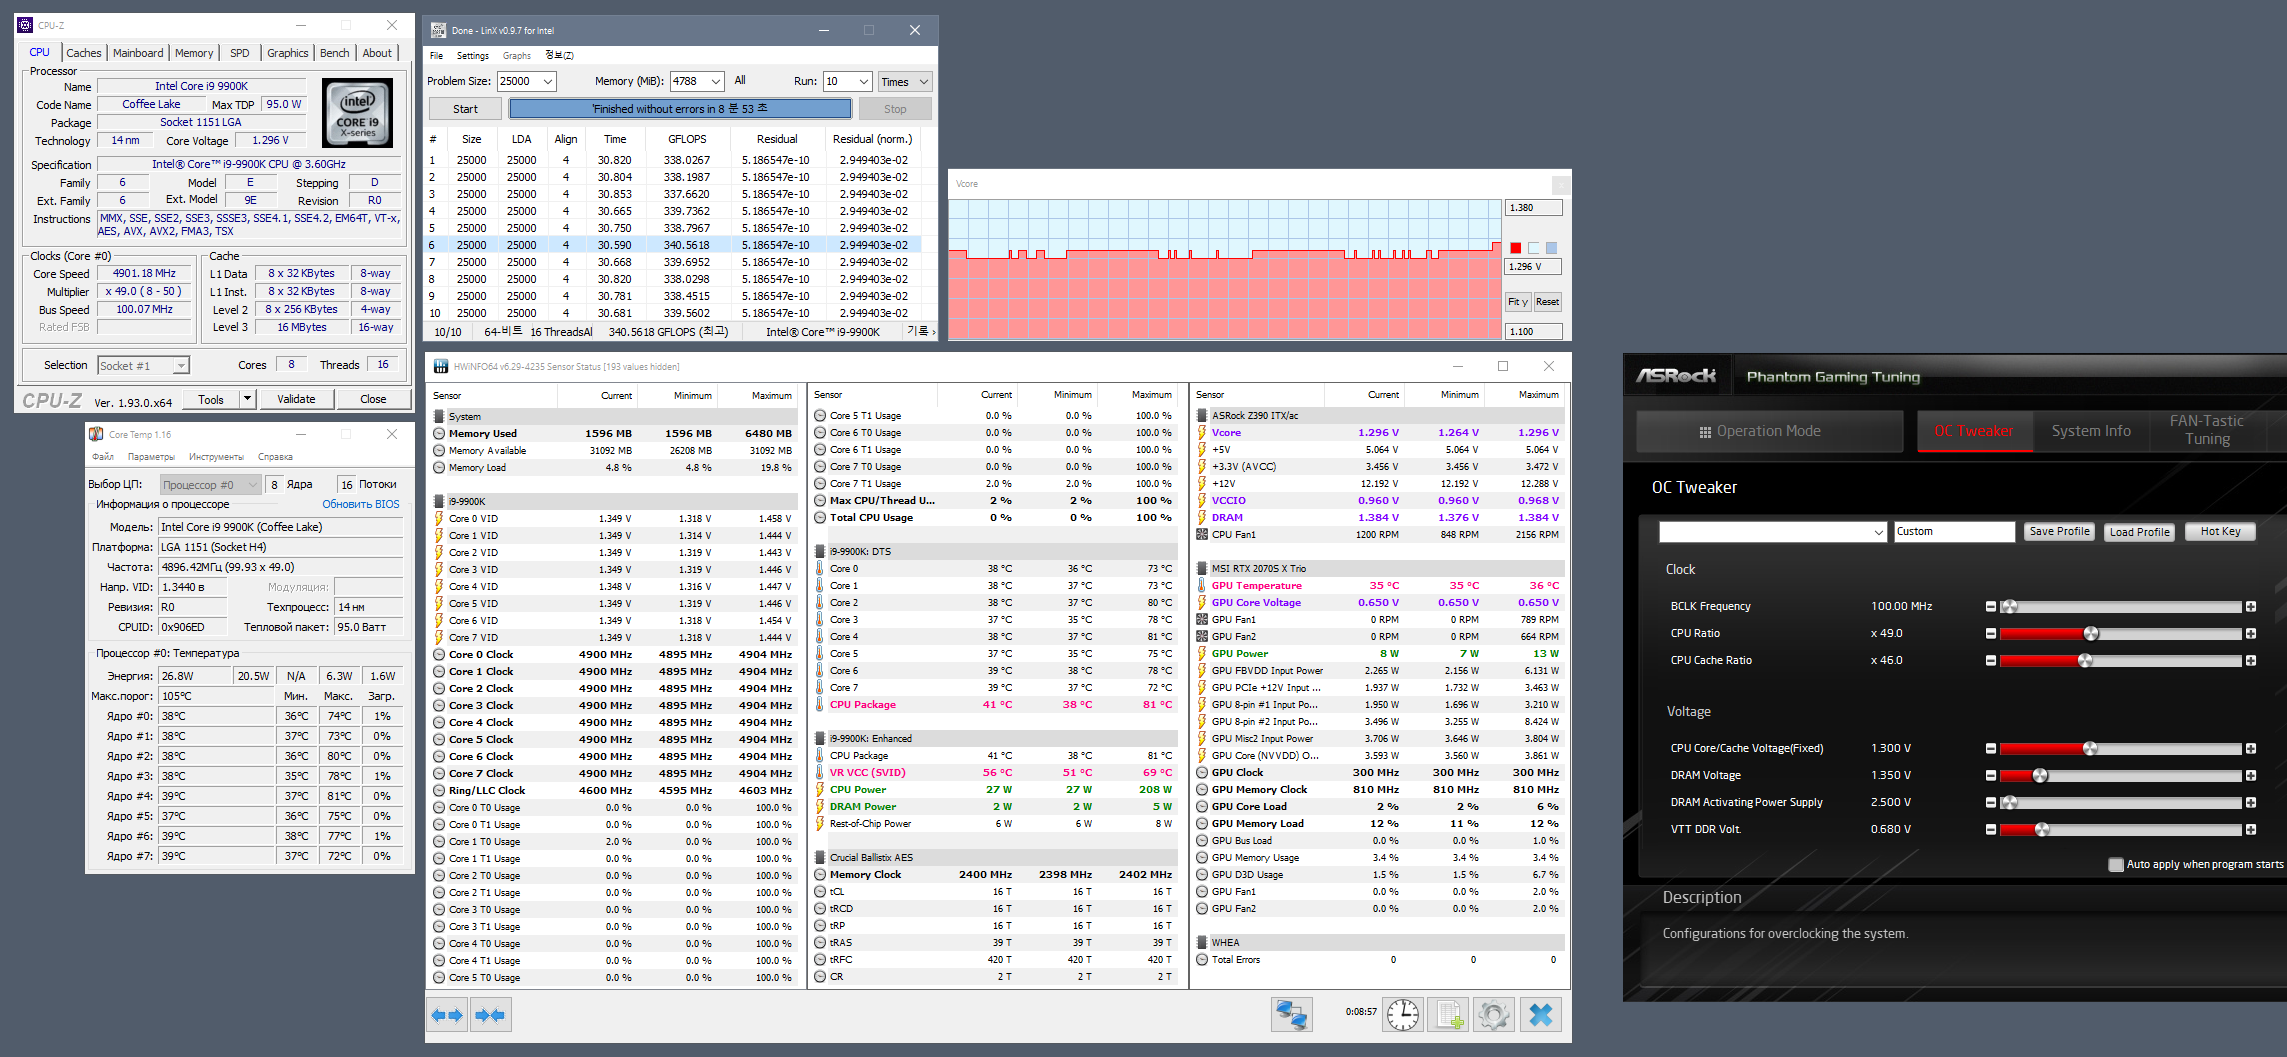This screenshot has width=2287, height=1057.
Task: Open HWiNFO remote monitoring network icon
Action: point(1291,1015)
